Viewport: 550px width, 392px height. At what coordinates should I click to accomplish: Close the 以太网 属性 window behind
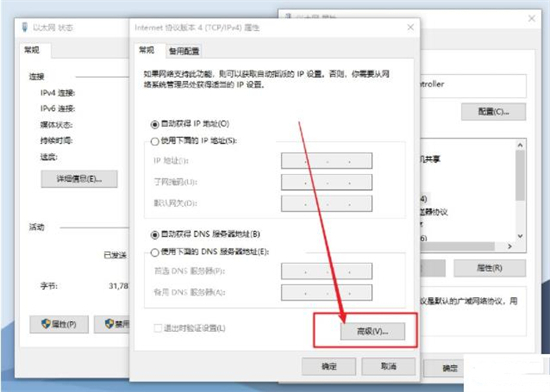pyautogui.click(x=532, y=18)
